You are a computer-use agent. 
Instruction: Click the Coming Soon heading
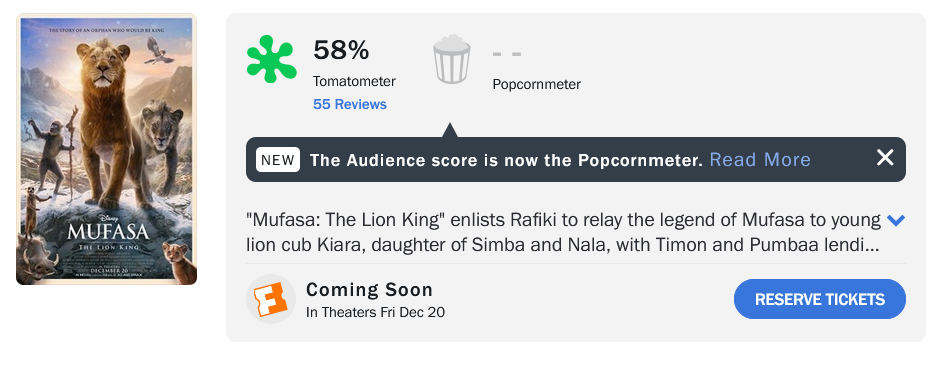click(x=370, y=290)
